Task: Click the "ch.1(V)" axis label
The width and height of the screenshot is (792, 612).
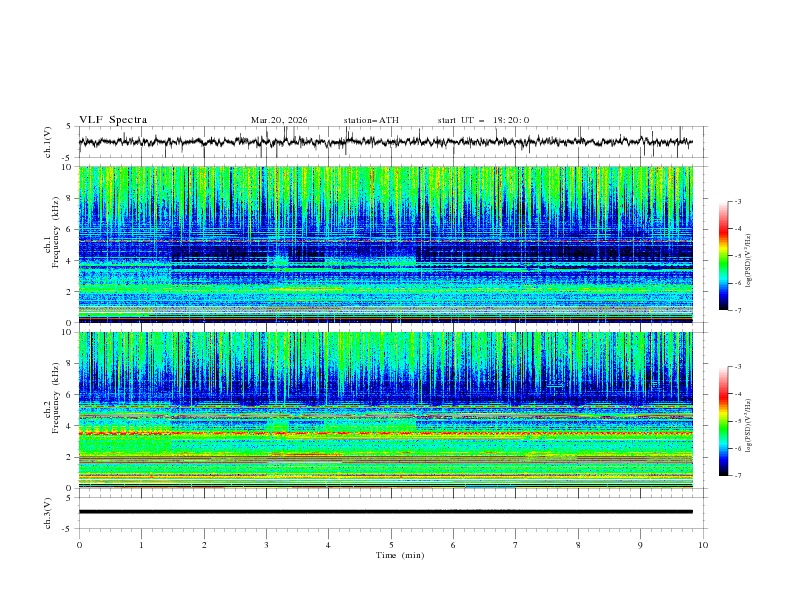Action: [x=48, y=142]
